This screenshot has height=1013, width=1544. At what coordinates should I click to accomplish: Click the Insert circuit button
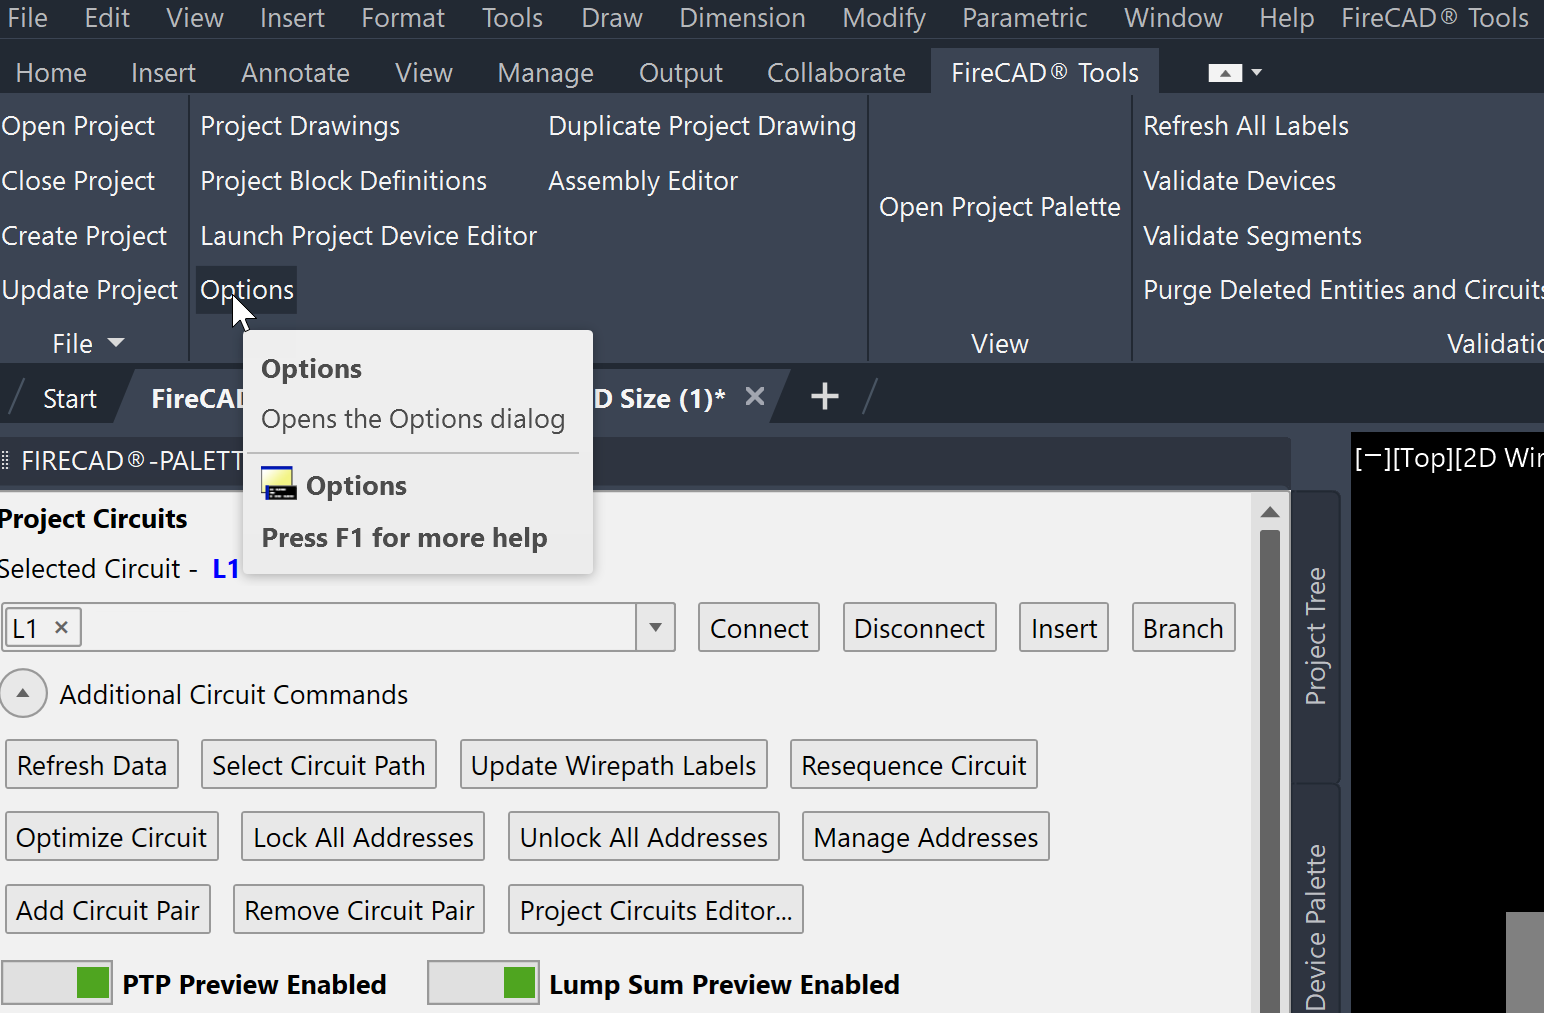click(1064, 627)
